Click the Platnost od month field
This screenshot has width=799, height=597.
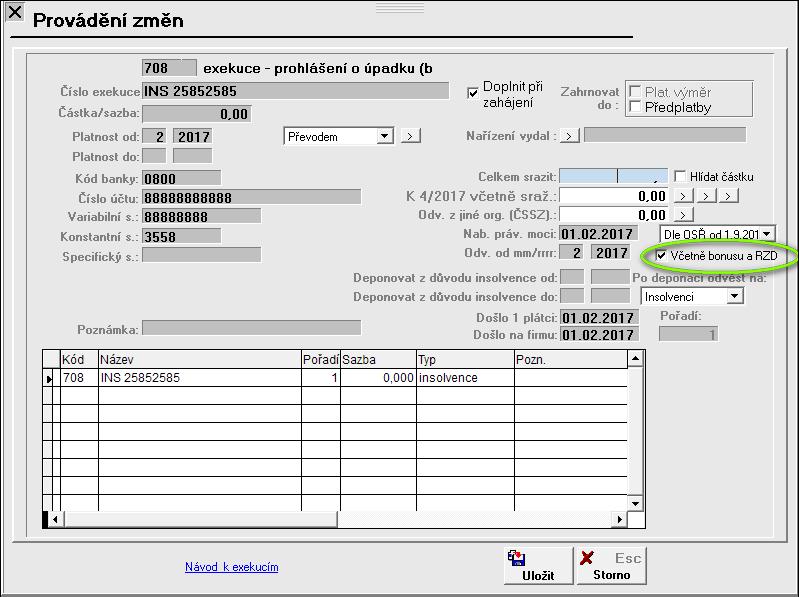154,137
